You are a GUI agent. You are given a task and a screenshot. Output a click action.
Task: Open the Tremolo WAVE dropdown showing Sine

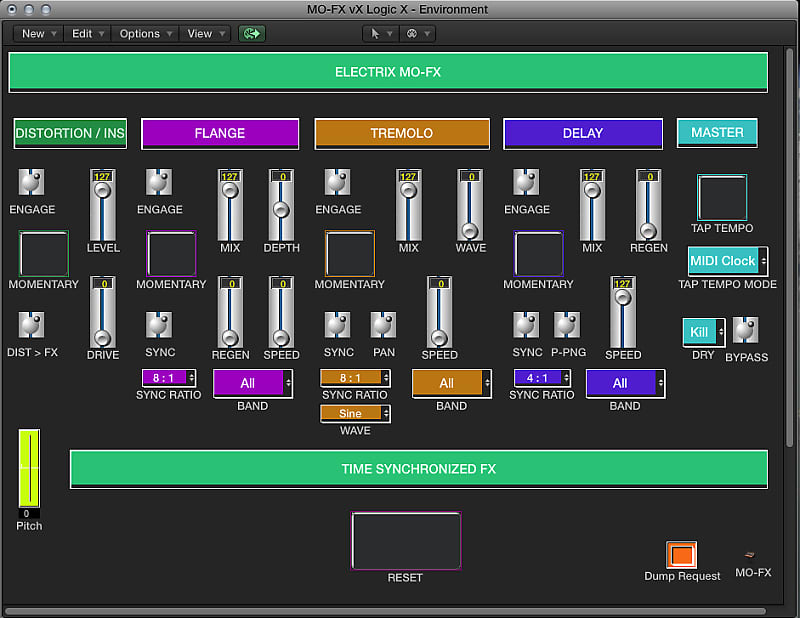point(355,413)
